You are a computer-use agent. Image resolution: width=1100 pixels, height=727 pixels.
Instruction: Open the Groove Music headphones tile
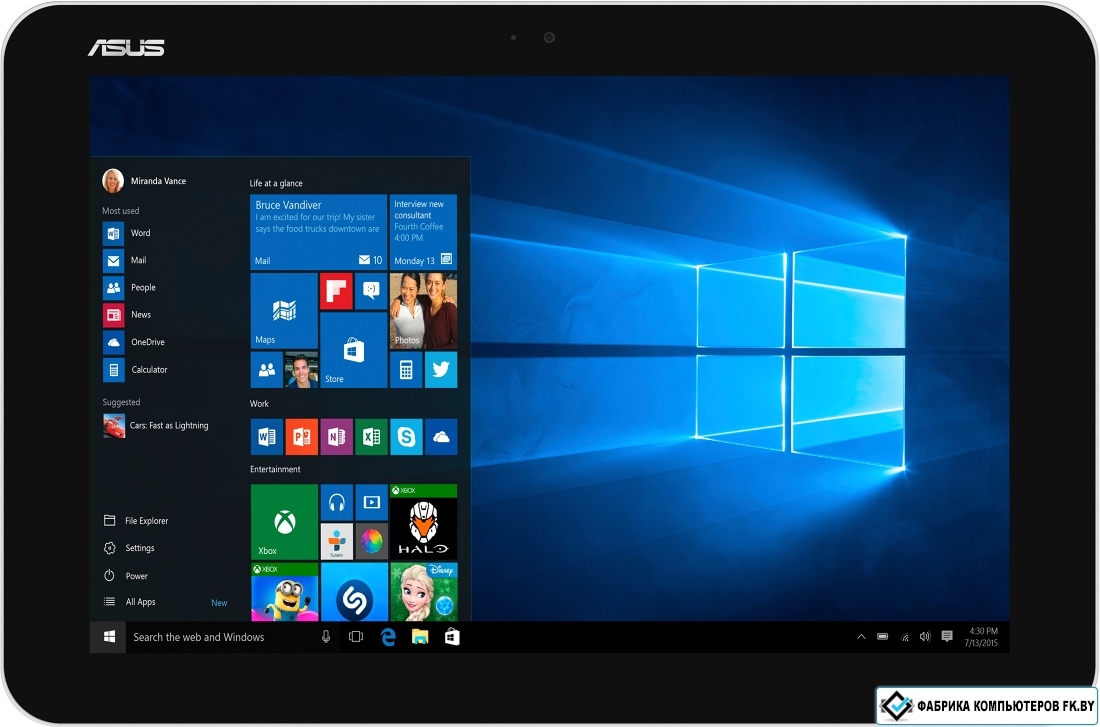(336, 502)
